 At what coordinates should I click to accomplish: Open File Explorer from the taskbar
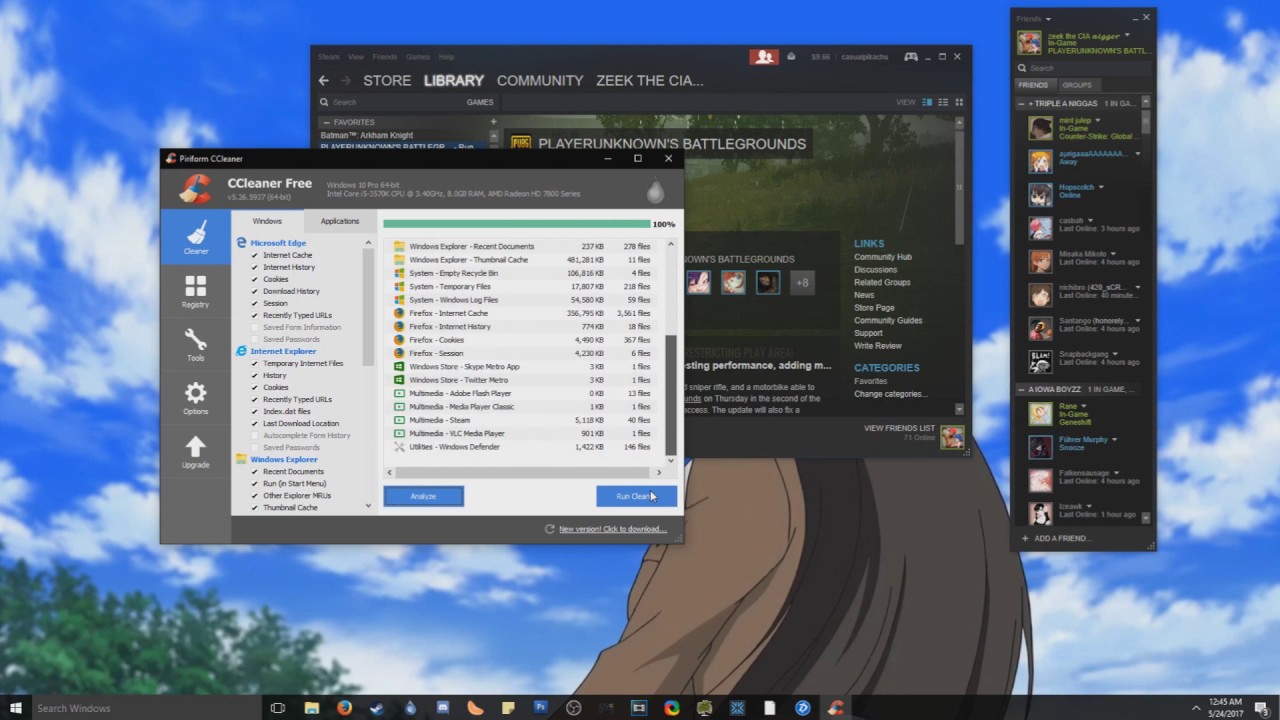coord(312,708)
